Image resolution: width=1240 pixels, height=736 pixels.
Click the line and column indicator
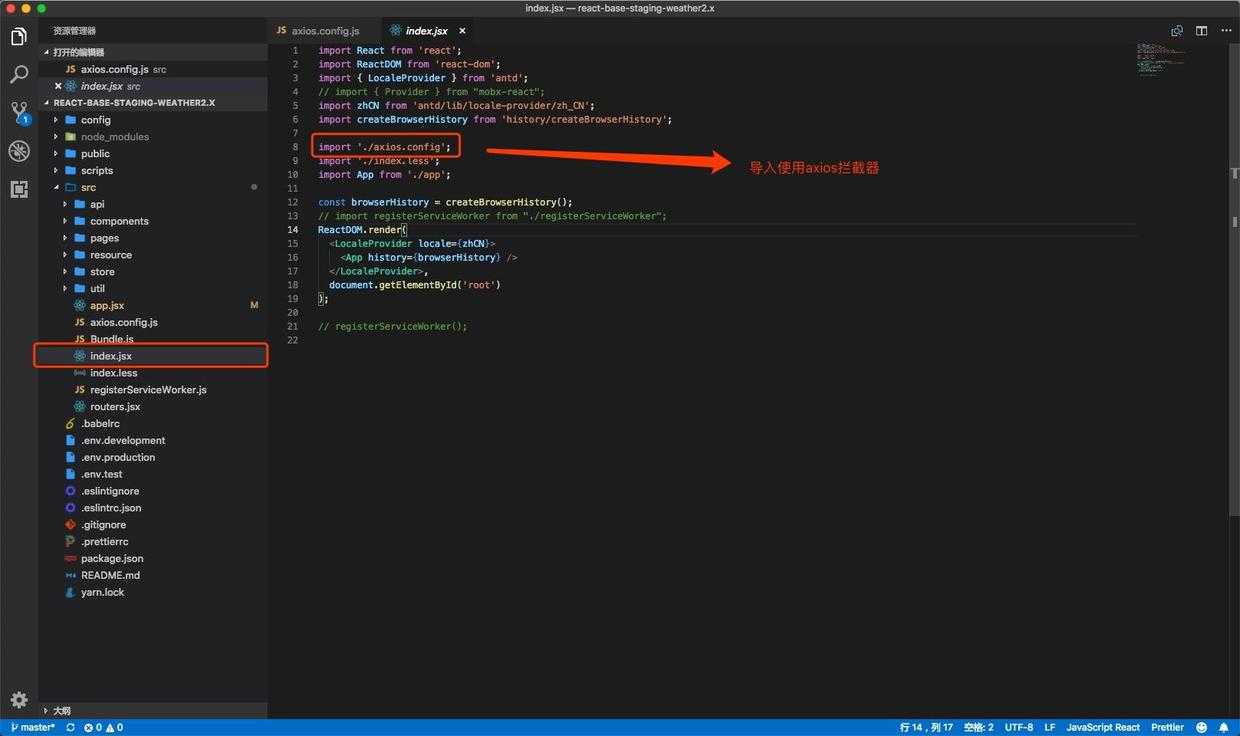[x=926, y=728]
